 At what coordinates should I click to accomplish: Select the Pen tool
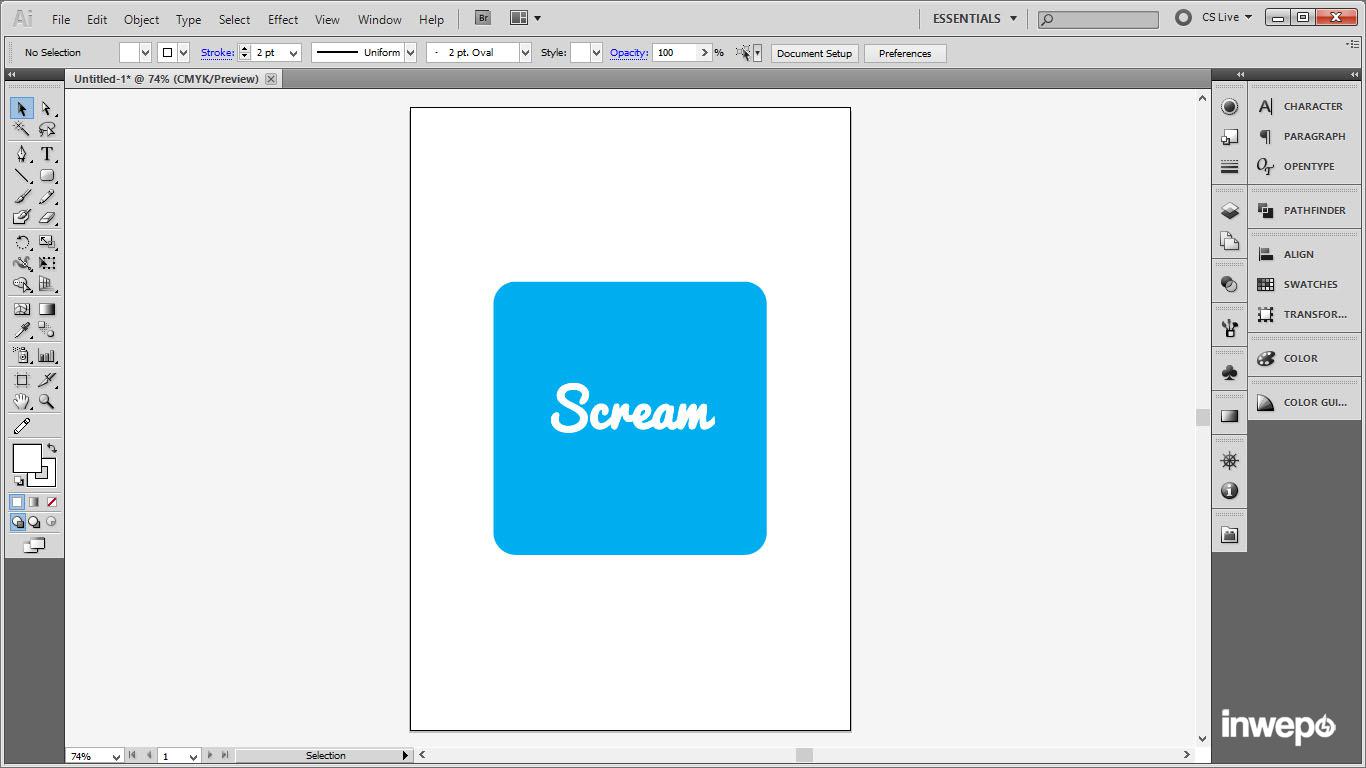pos(22,154)
